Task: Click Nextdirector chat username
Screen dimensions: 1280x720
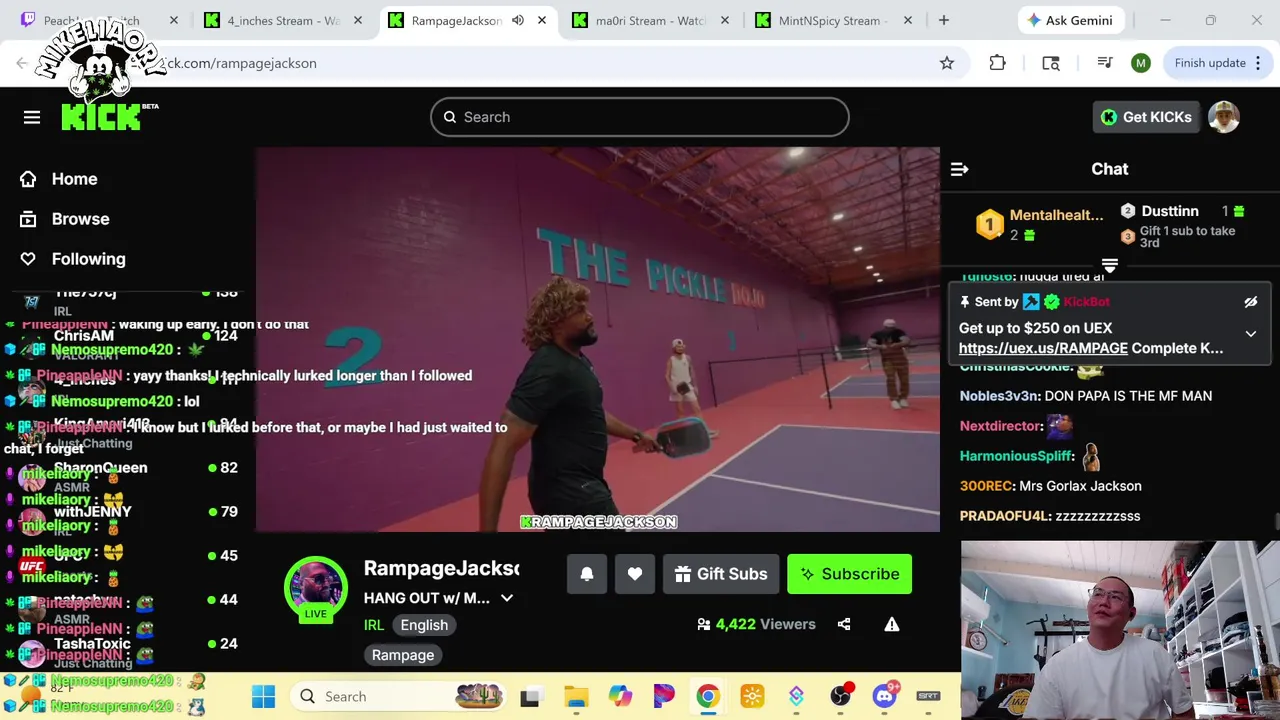Action: coord(1000,426)
